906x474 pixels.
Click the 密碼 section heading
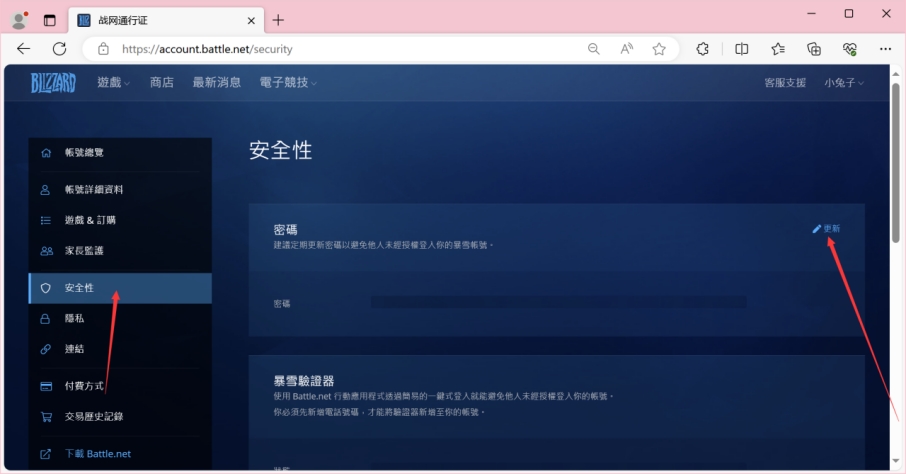(285, 229)
